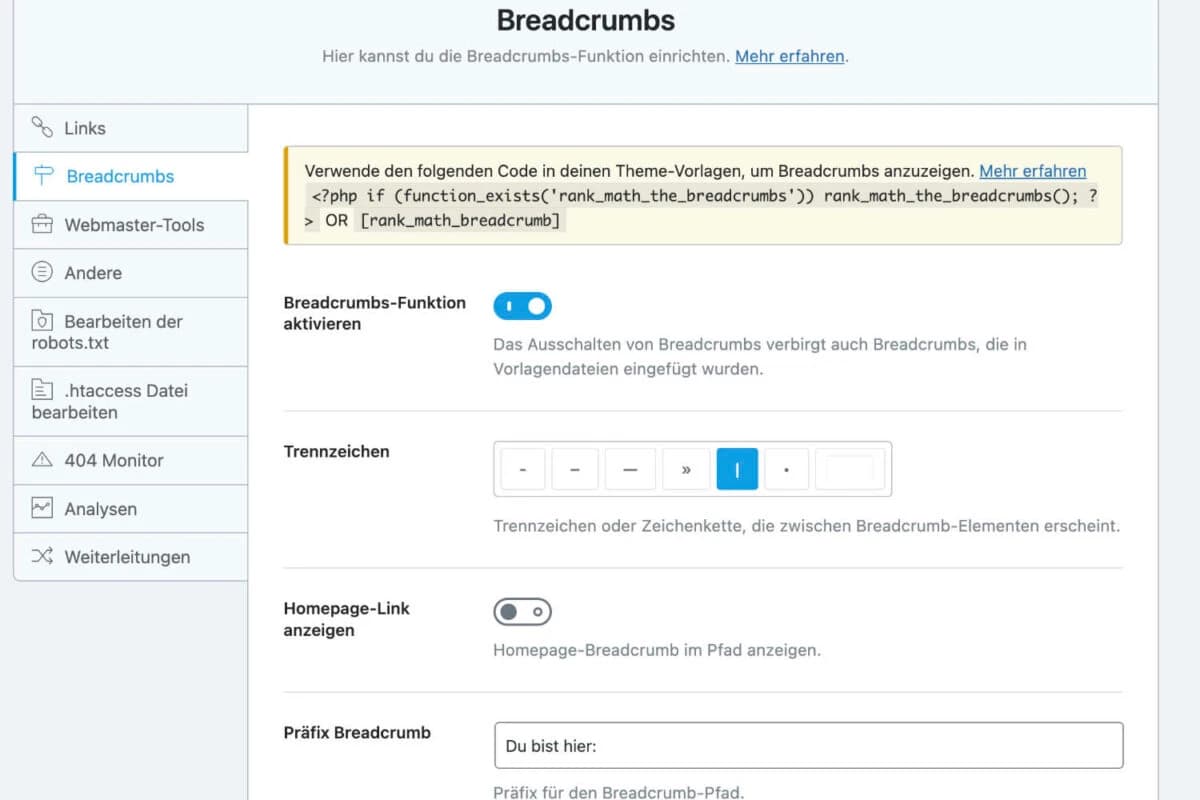
Task: Click the Breadcrumbs signpost icon
Action: pyautogui.click(x=44, y=176)
